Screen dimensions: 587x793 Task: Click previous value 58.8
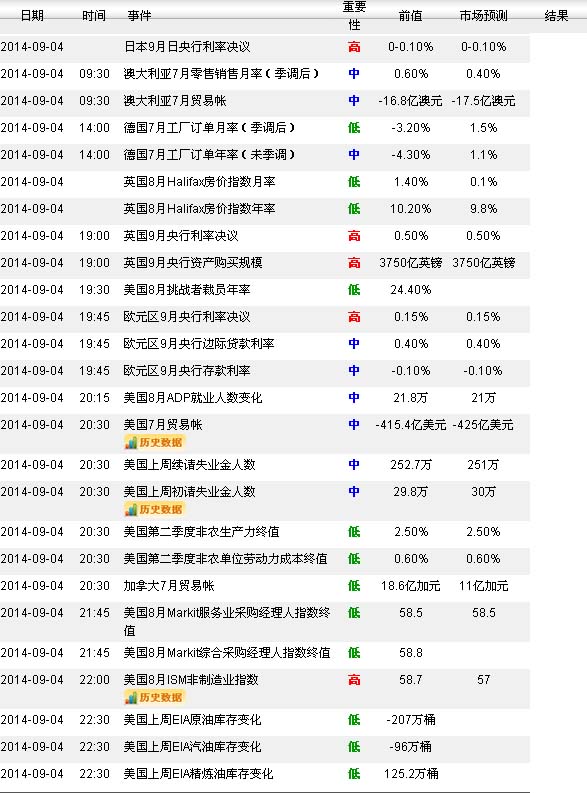pos(411,653)
